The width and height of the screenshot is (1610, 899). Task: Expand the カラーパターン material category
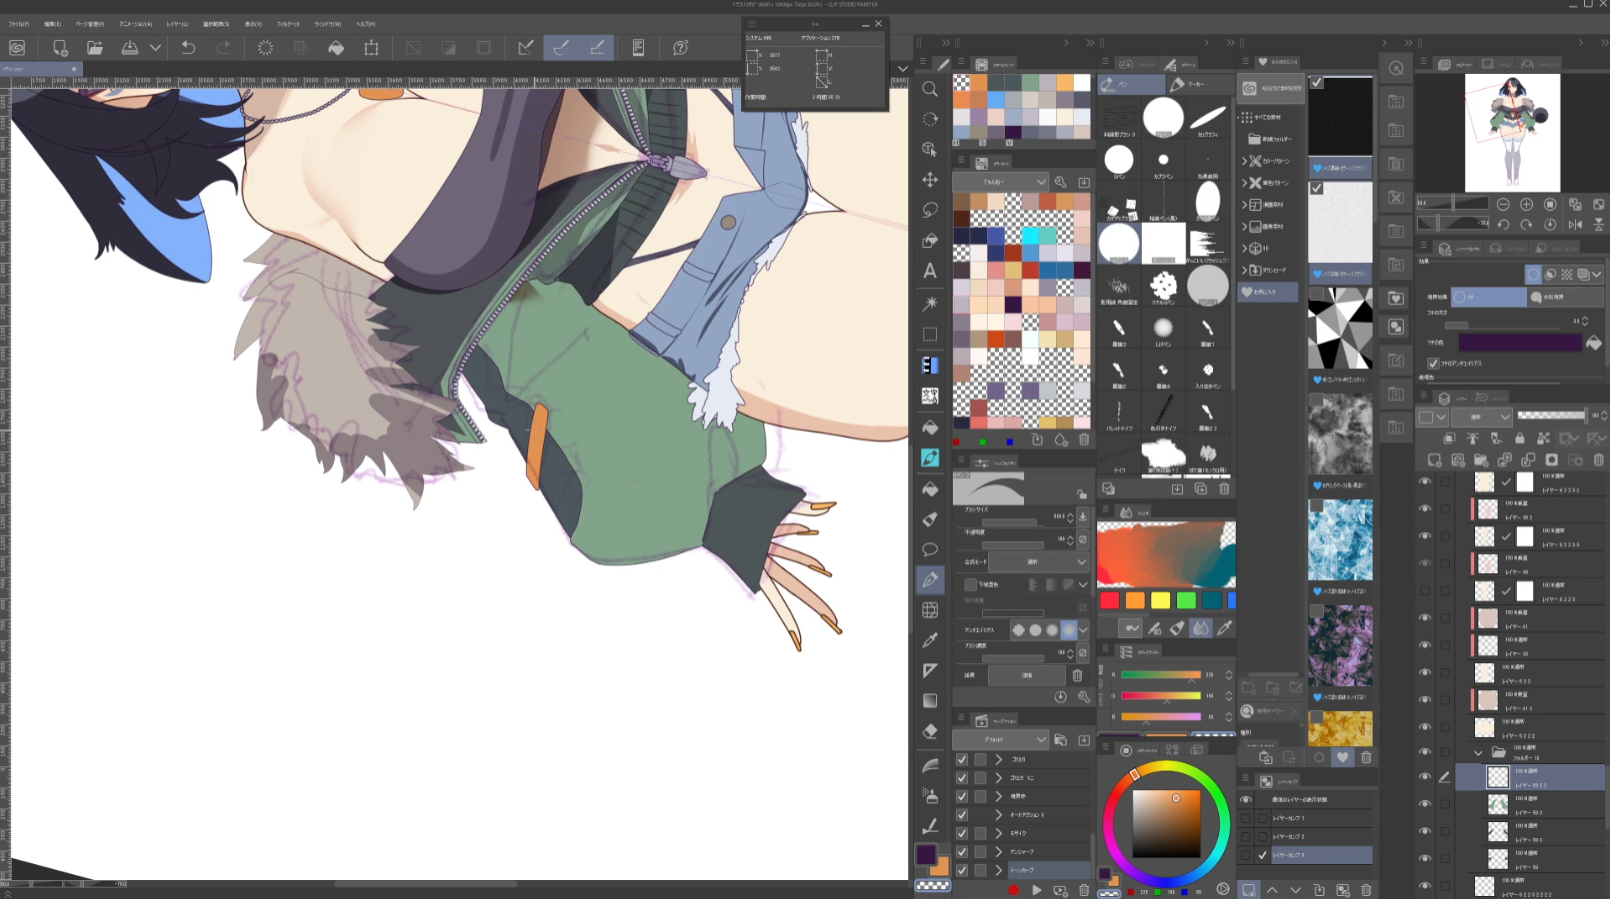pyautogui.click(x=1244, y=161)
